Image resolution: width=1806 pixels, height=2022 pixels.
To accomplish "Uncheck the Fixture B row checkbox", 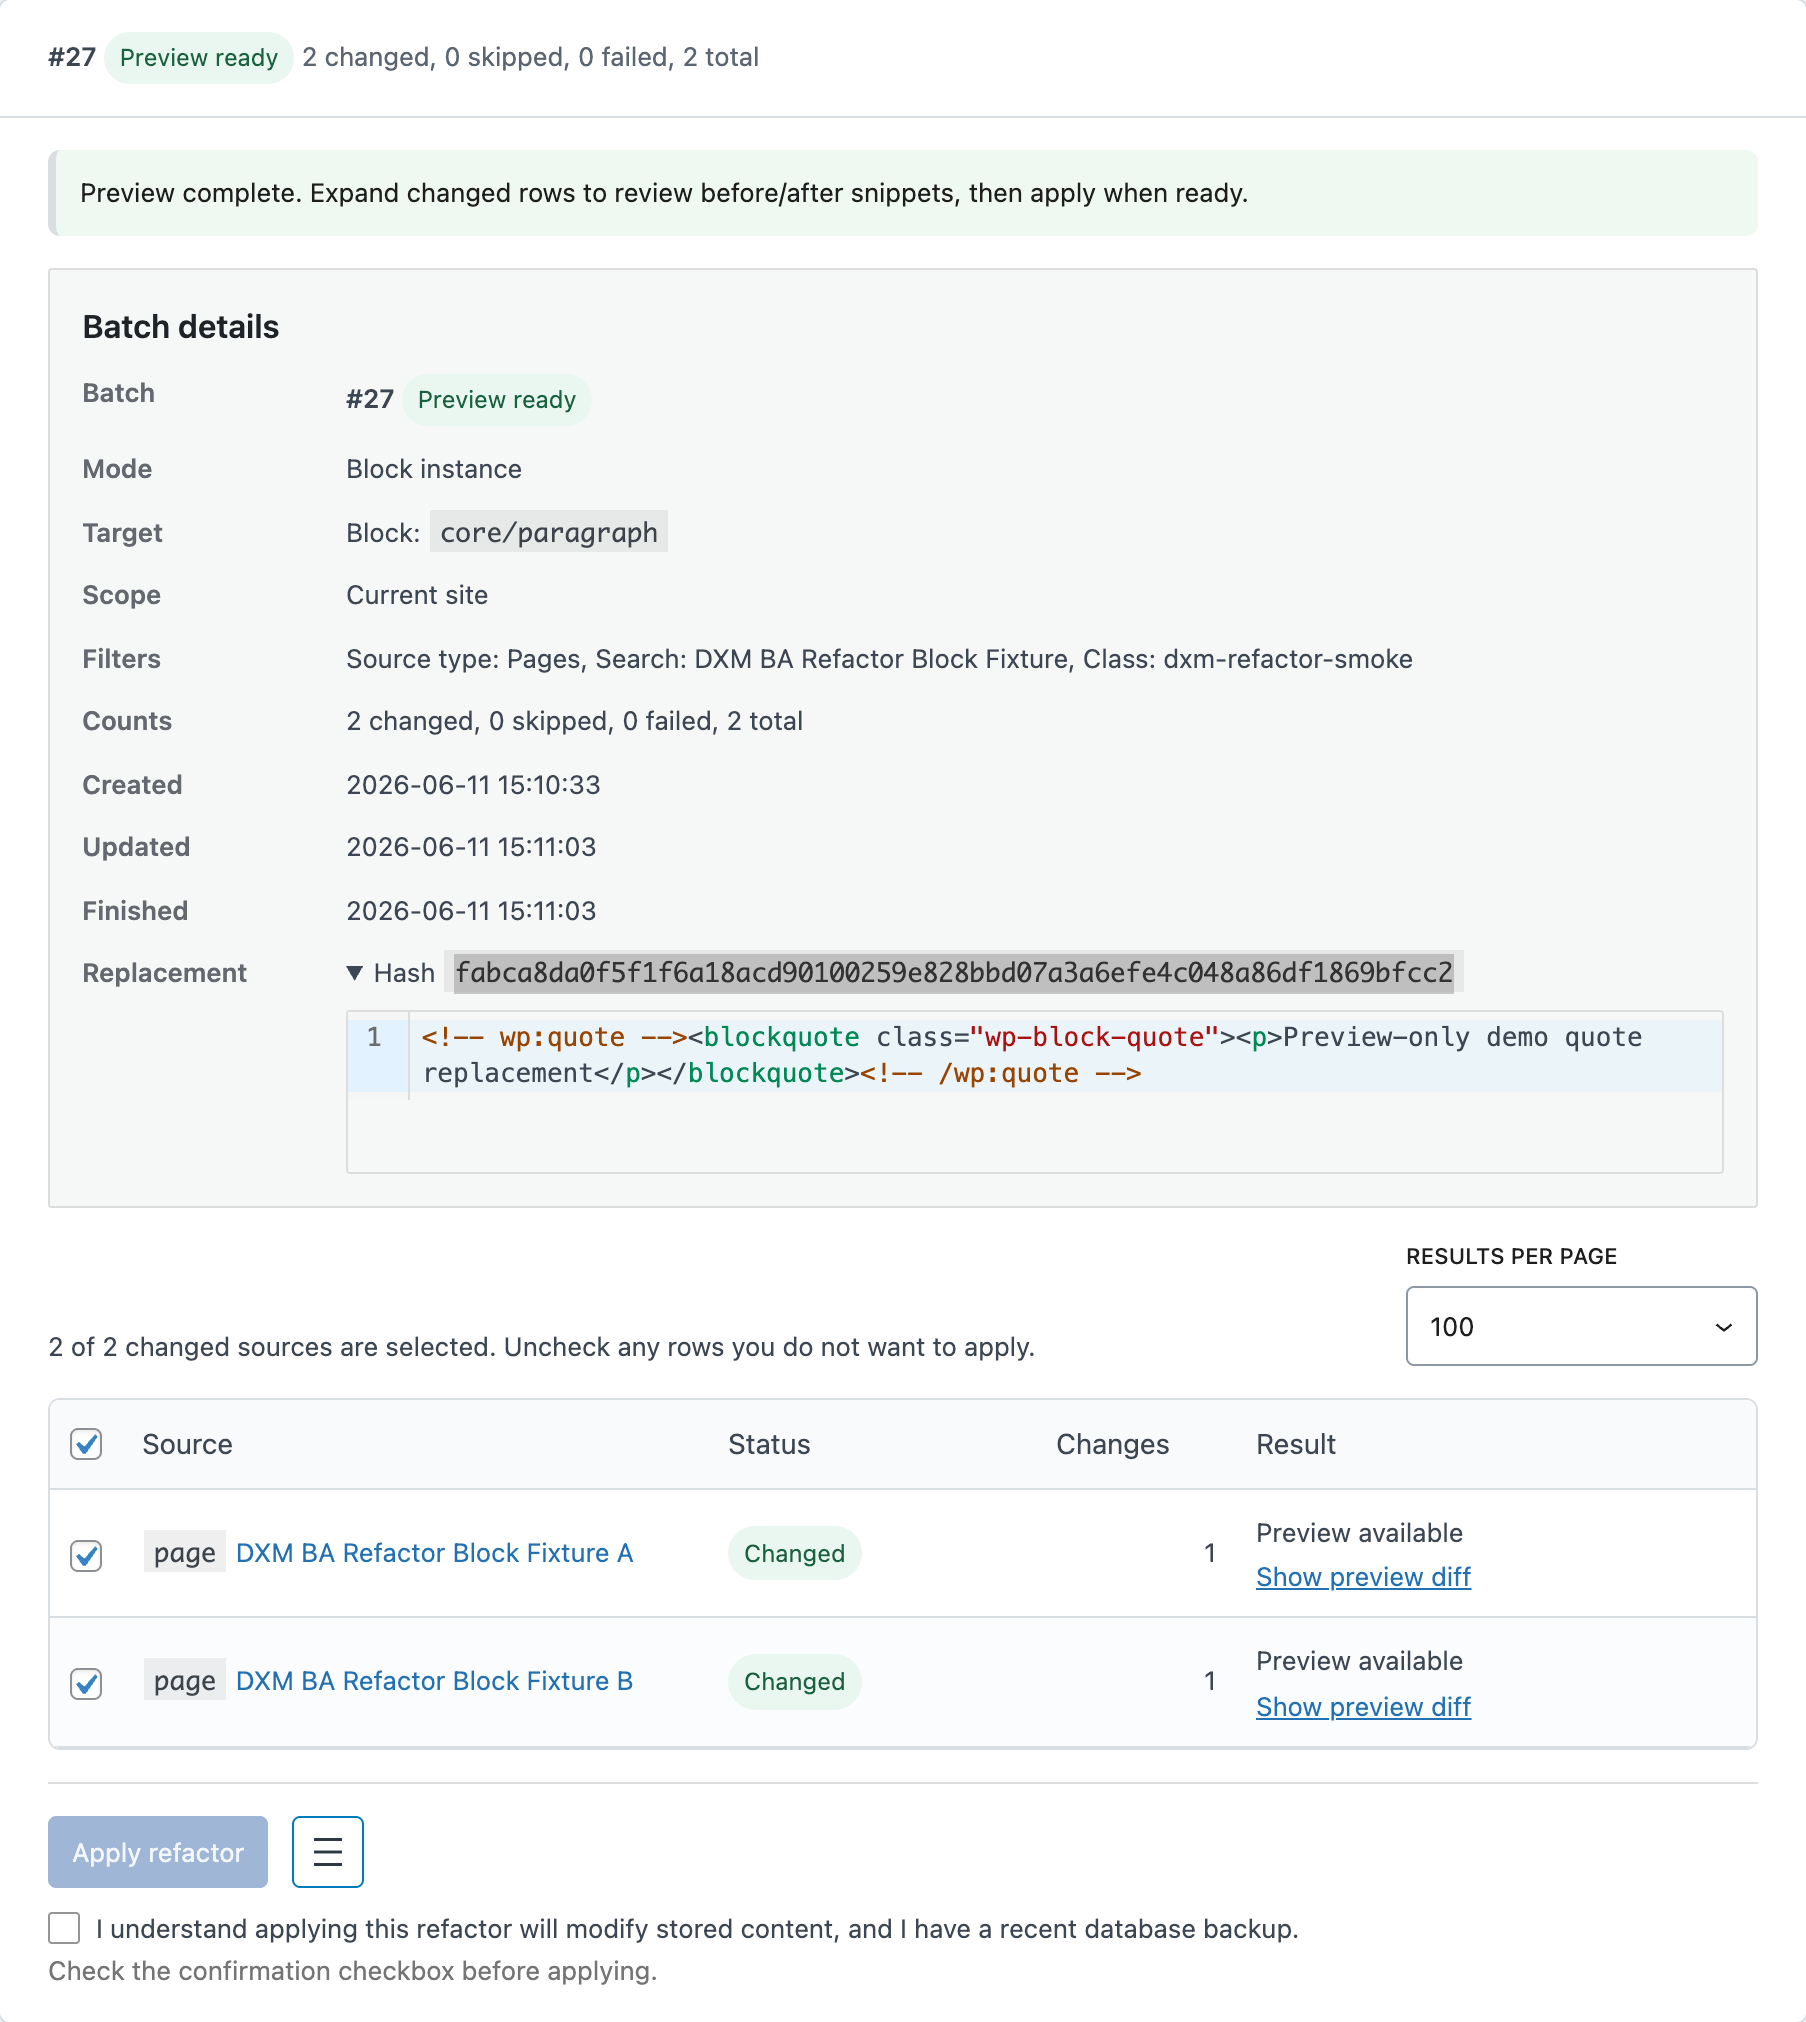I will (x=87, y=1683).
